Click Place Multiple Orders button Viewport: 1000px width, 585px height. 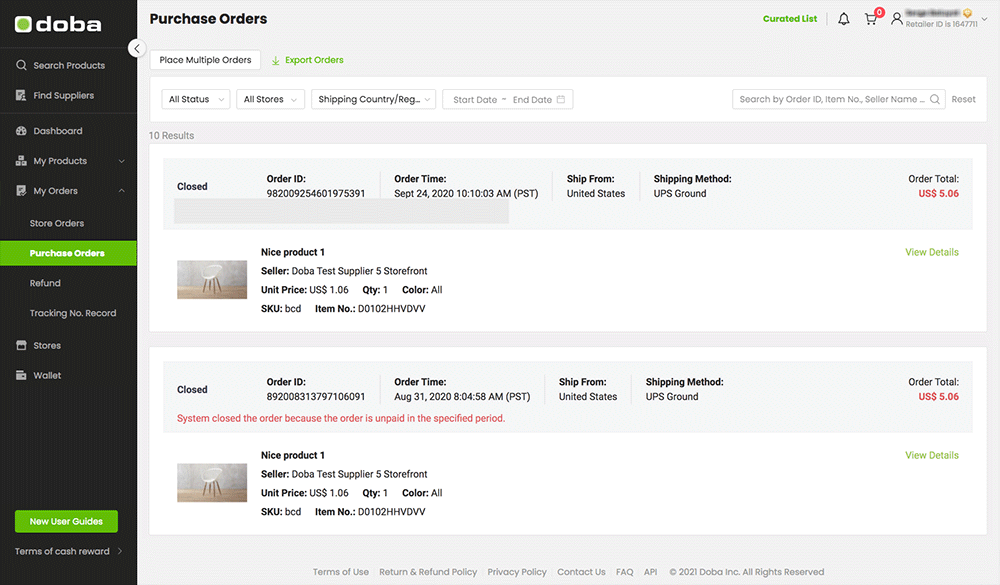pyautogui.click(x=205, y=60)
